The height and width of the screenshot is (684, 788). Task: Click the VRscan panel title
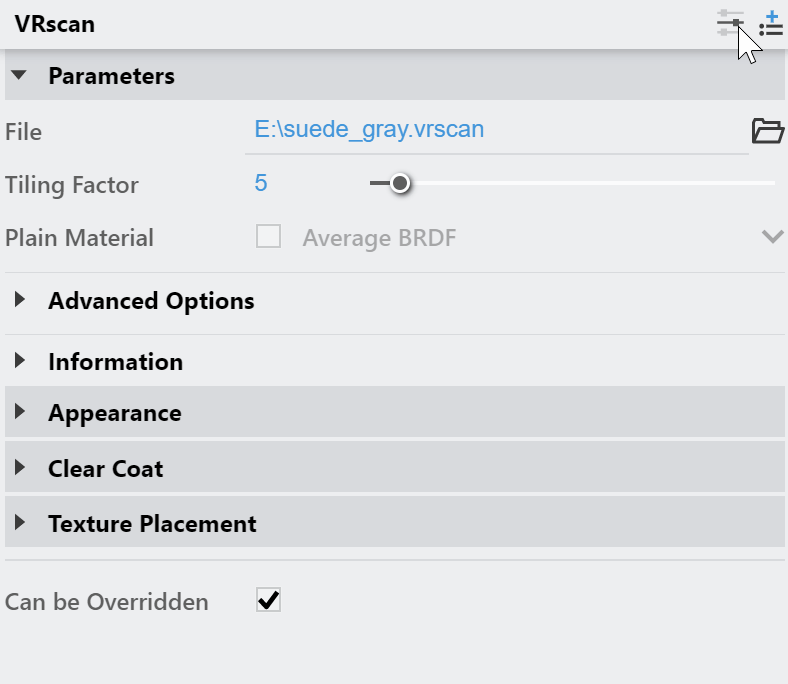coord(55,24)
